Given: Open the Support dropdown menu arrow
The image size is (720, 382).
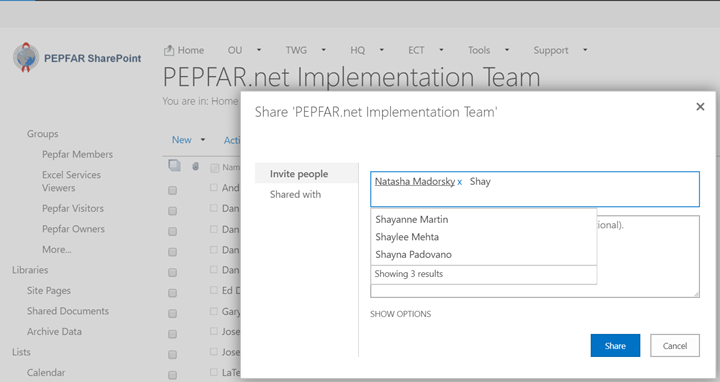Looking at the screenshot, I should click(x=585, y=50).
